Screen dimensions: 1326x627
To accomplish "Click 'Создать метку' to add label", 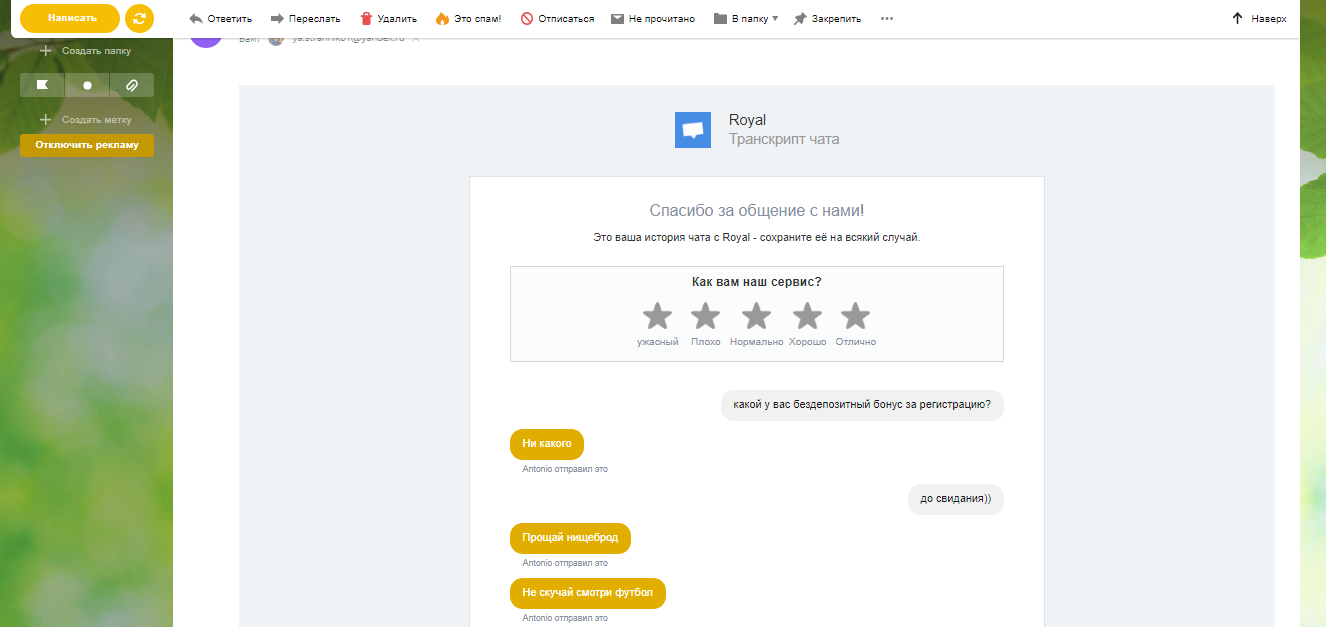I will (86, 120).
